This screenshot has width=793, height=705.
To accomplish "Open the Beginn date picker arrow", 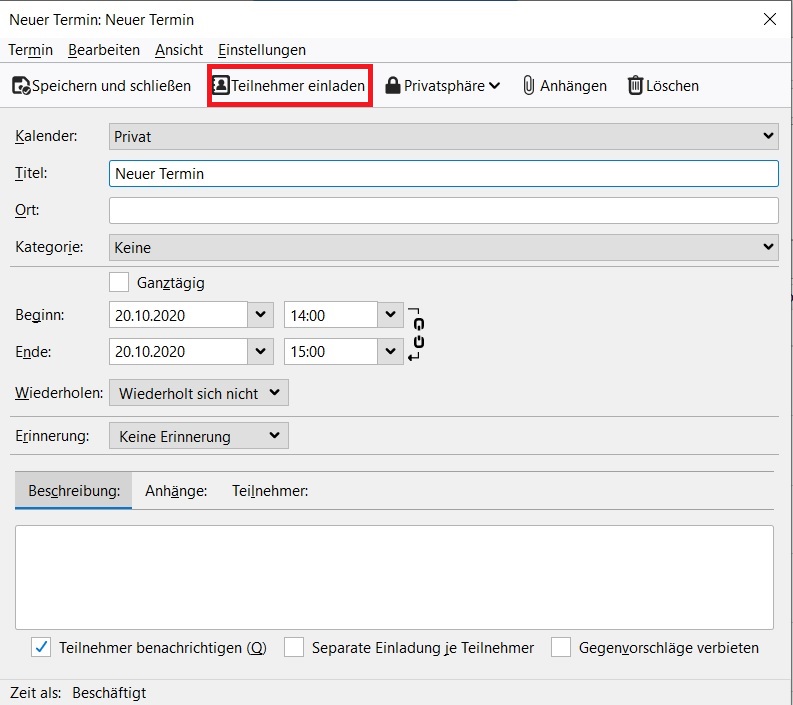I will [260, 315].
